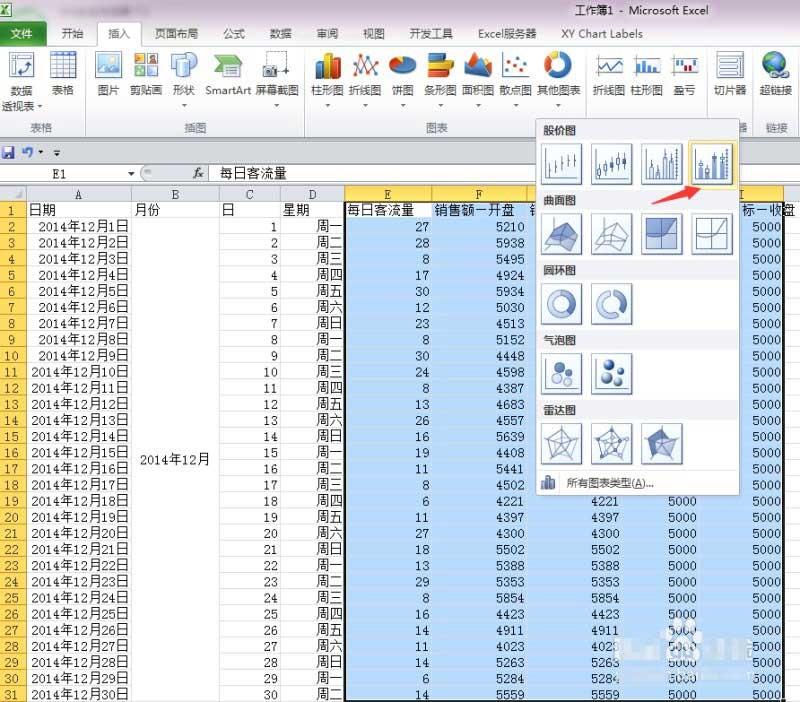Open the screenshot tool (屏幕截图)
Screen dimensions: 800x702
[276, 75]
